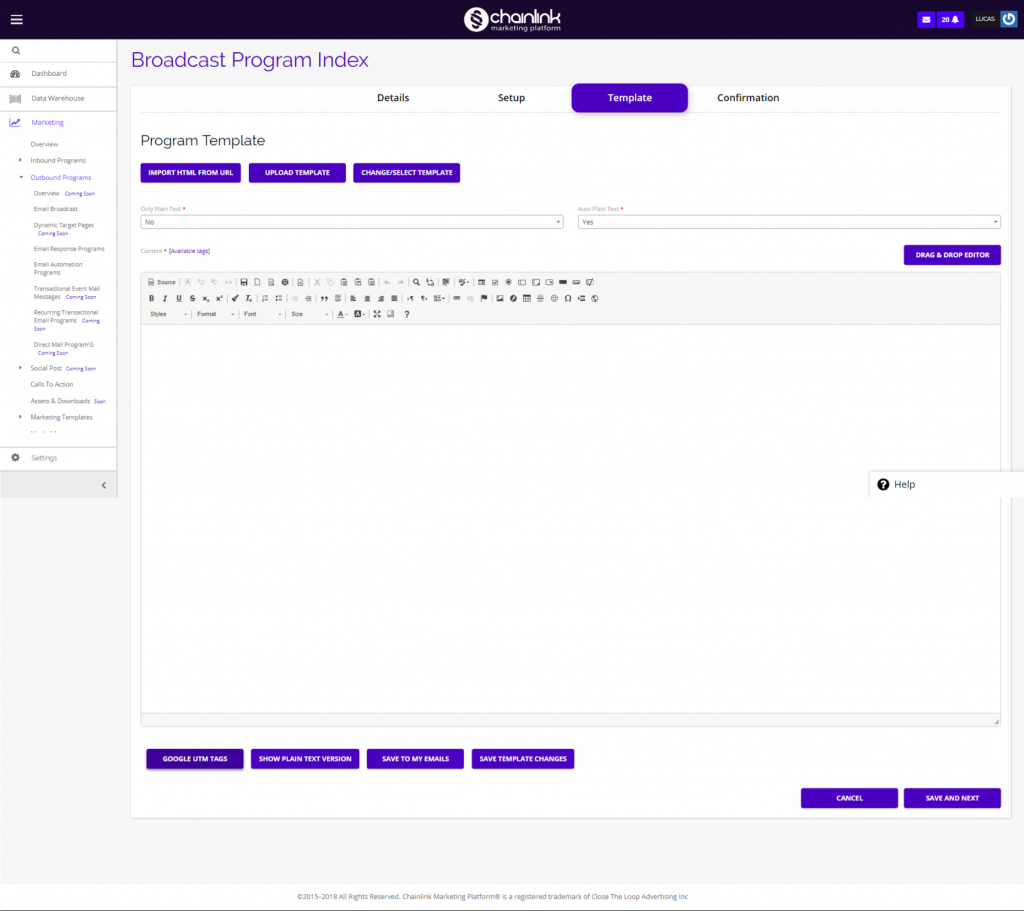Select the Bold formatting icon

click(151, 298)
